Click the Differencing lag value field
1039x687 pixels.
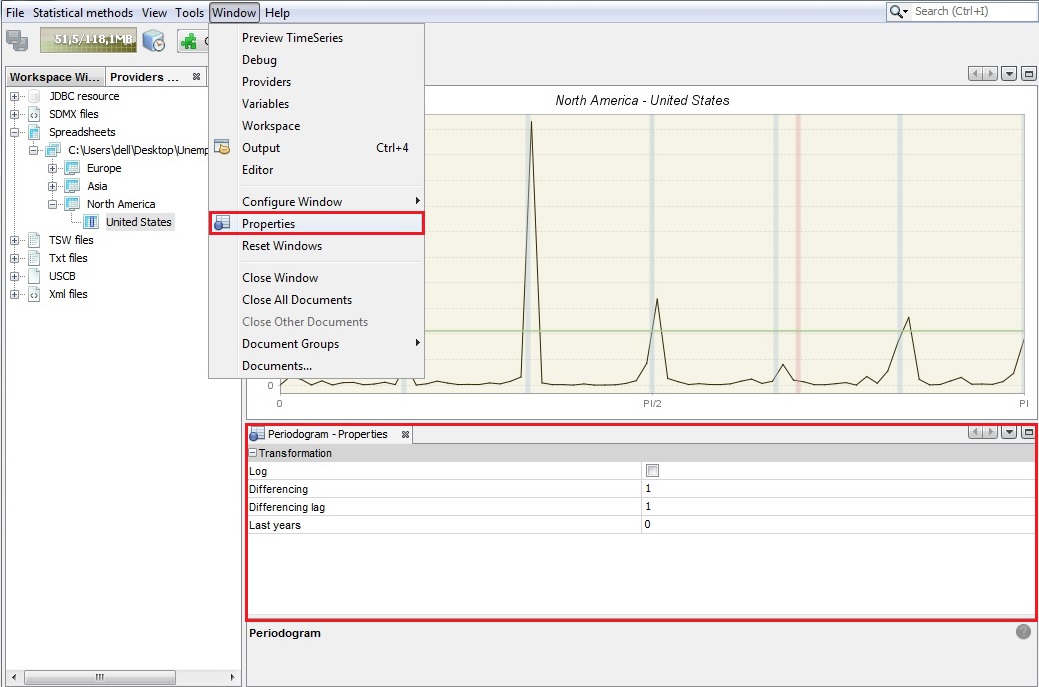click(x=836, y=507)
